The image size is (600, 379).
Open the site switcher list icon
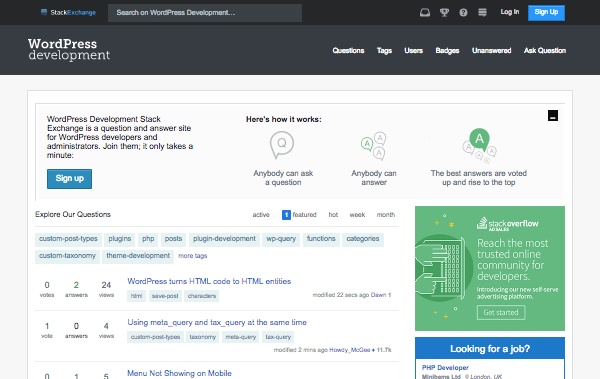483,13
